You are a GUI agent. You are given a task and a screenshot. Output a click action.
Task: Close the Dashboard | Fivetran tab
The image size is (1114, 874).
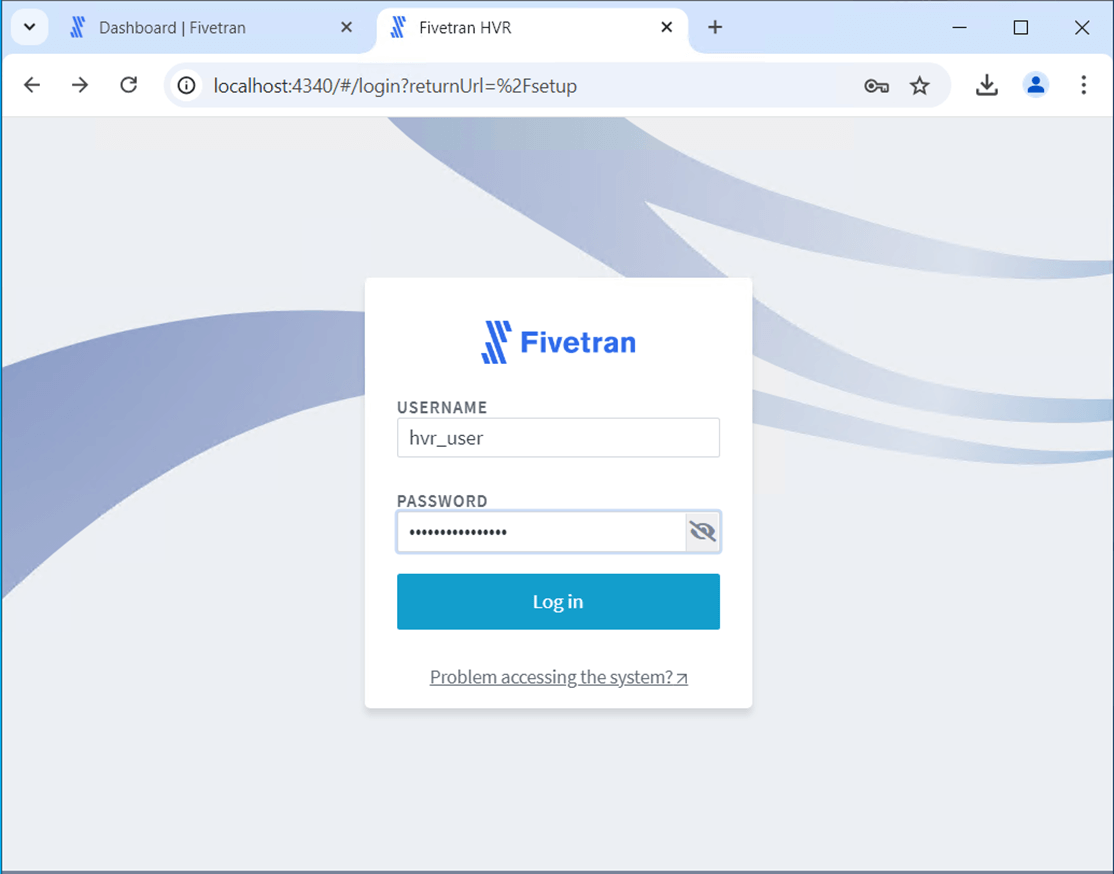(346, 27)
